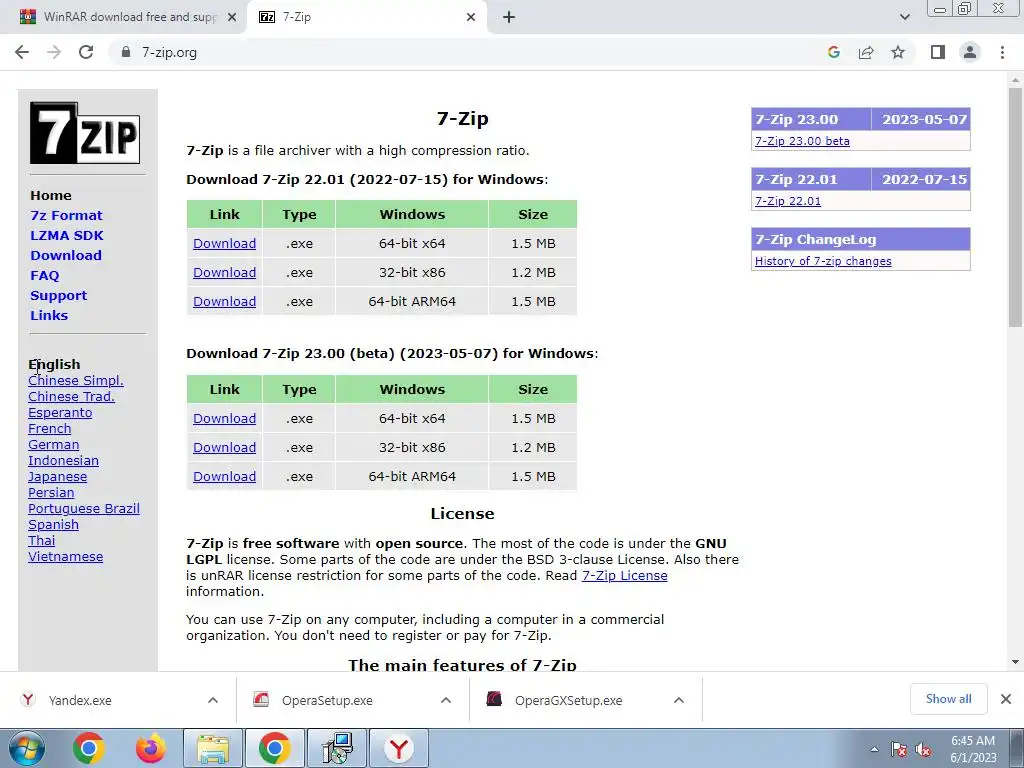
Task: Expand Yandex.exe download options chevron
Action: tap(213, 700)
